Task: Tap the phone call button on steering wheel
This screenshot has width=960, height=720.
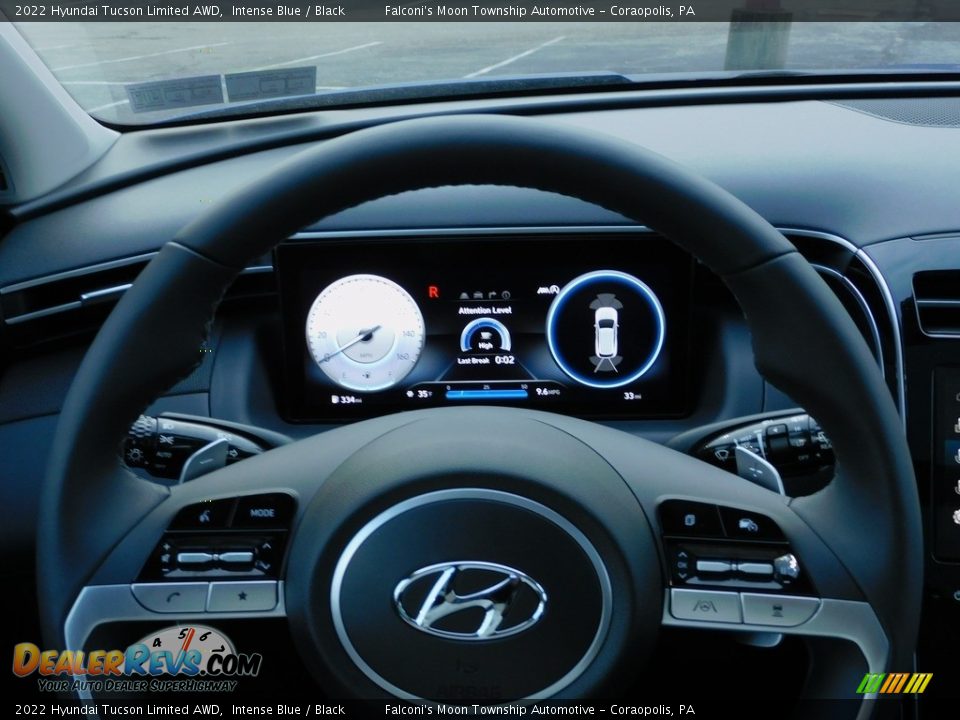Action: click(x=171, y=597)
